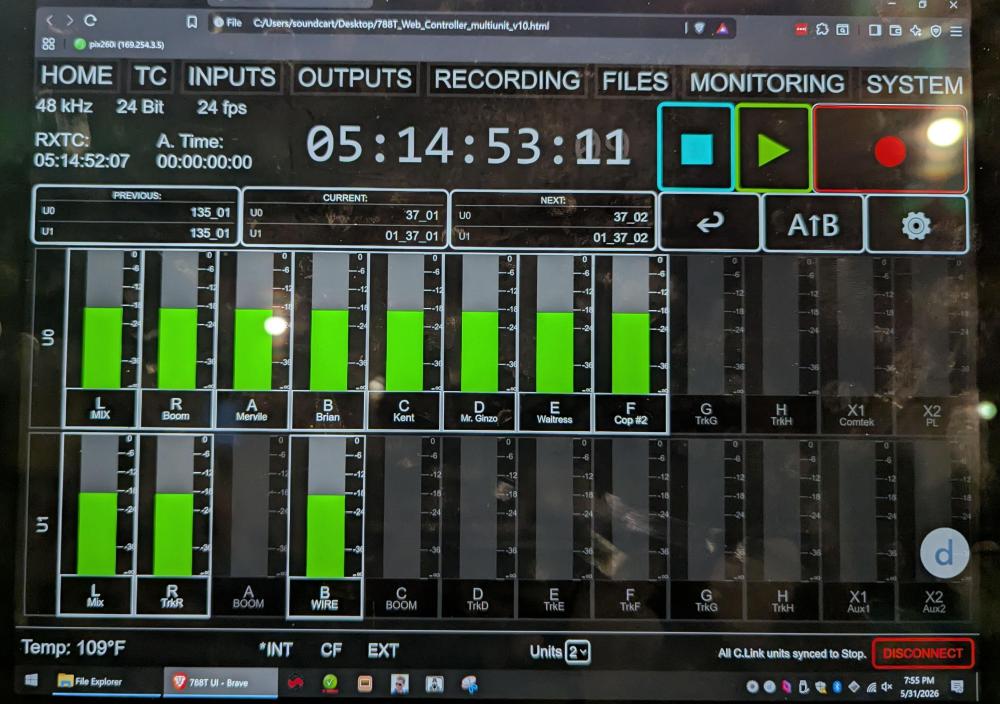Screen dimensions: 1000x704
Task: Toggle U1 track B WIRE
Action: pyautogui.click(x=325, y=598)
